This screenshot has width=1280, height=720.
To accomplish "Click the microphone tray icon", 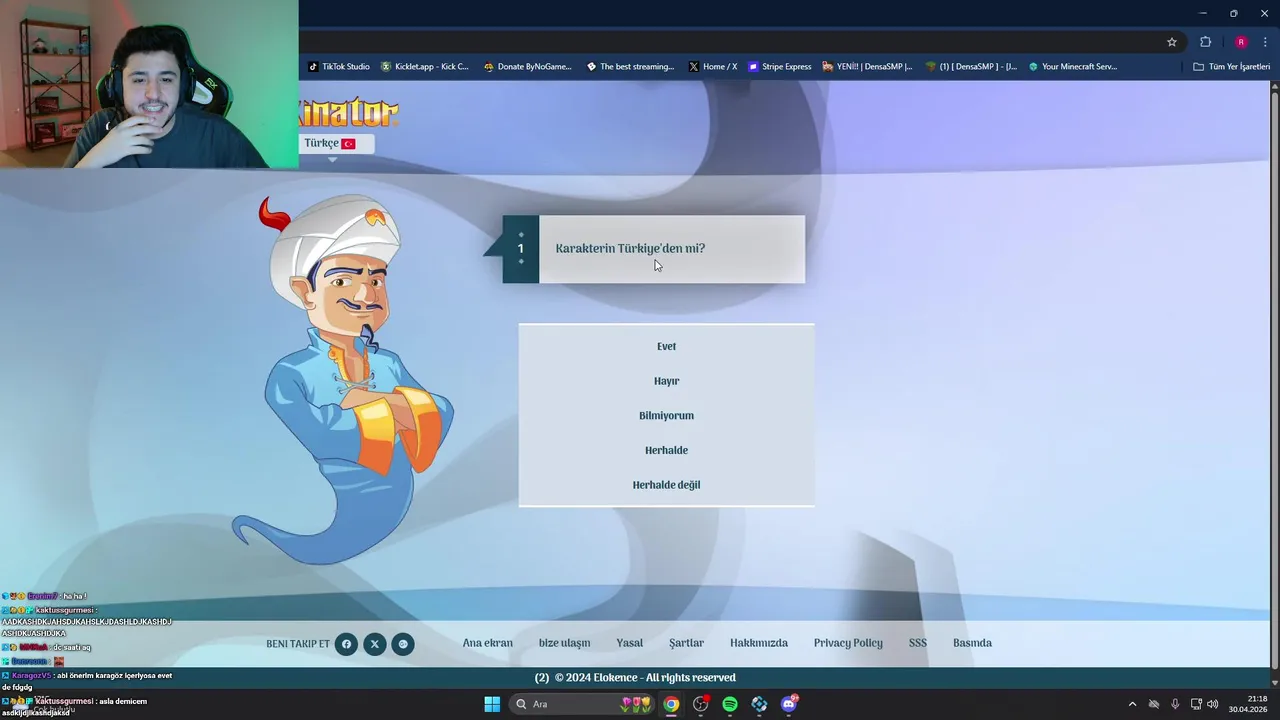I will tap(1175, 704).
